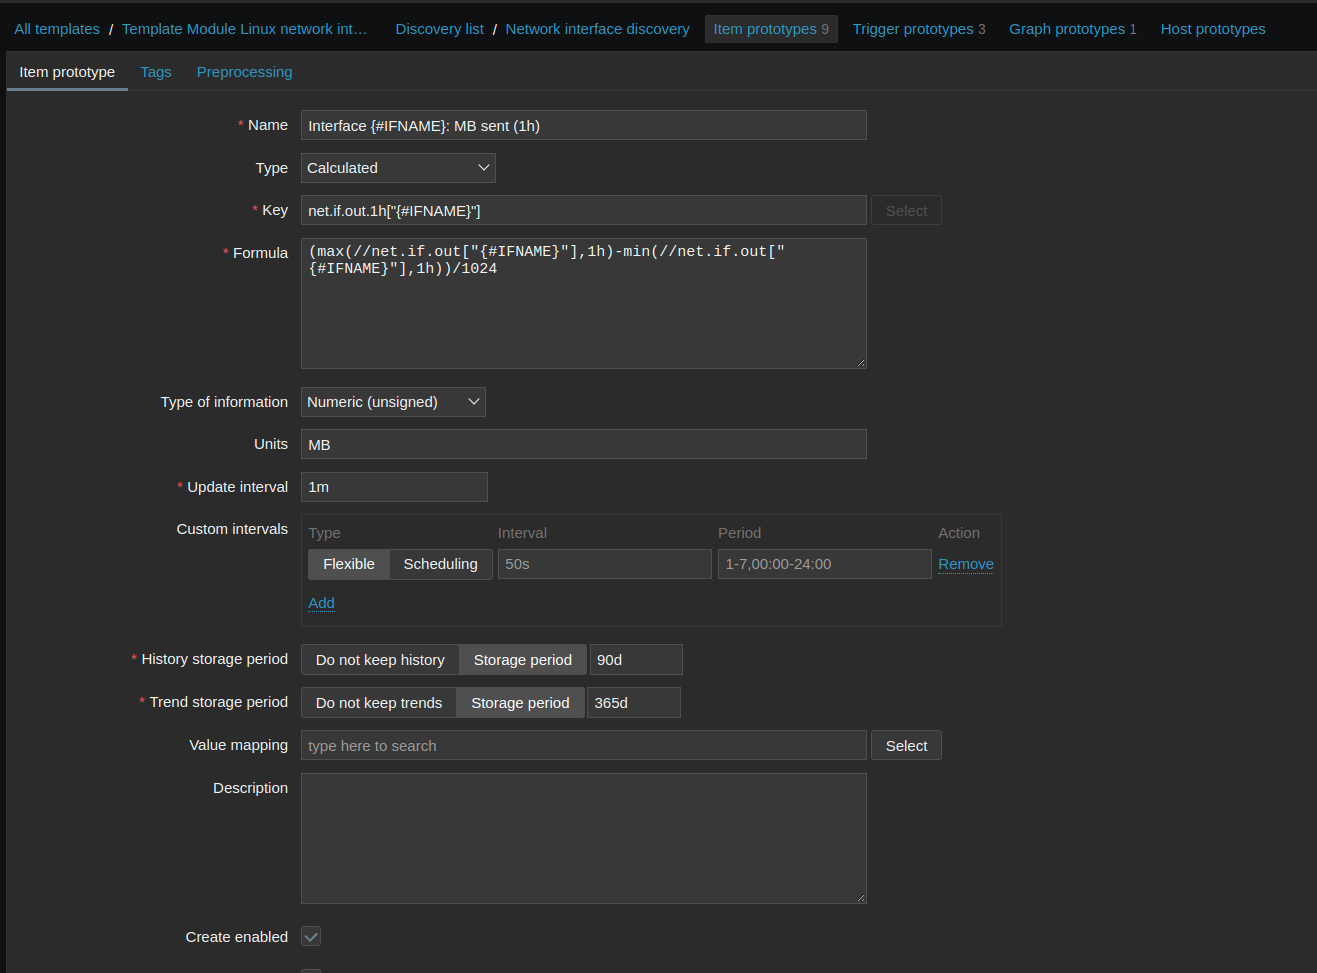The height and width of the screenshot is (973, 1317).
Task: Go to All templates breadcrumb
Action: (57, 29)
